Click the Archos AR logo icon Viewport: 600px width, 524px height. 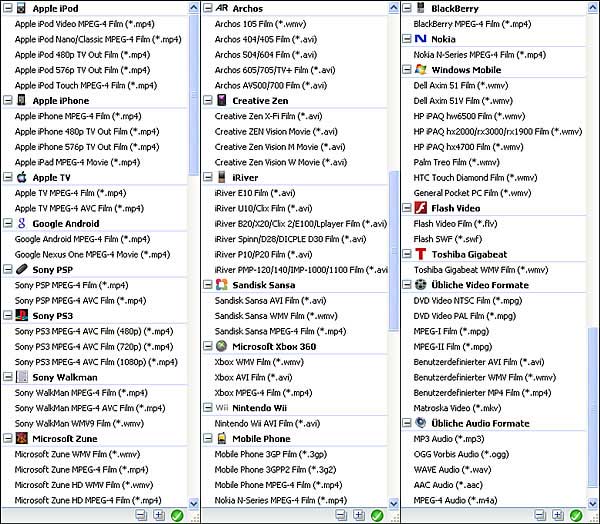(222, 8)
